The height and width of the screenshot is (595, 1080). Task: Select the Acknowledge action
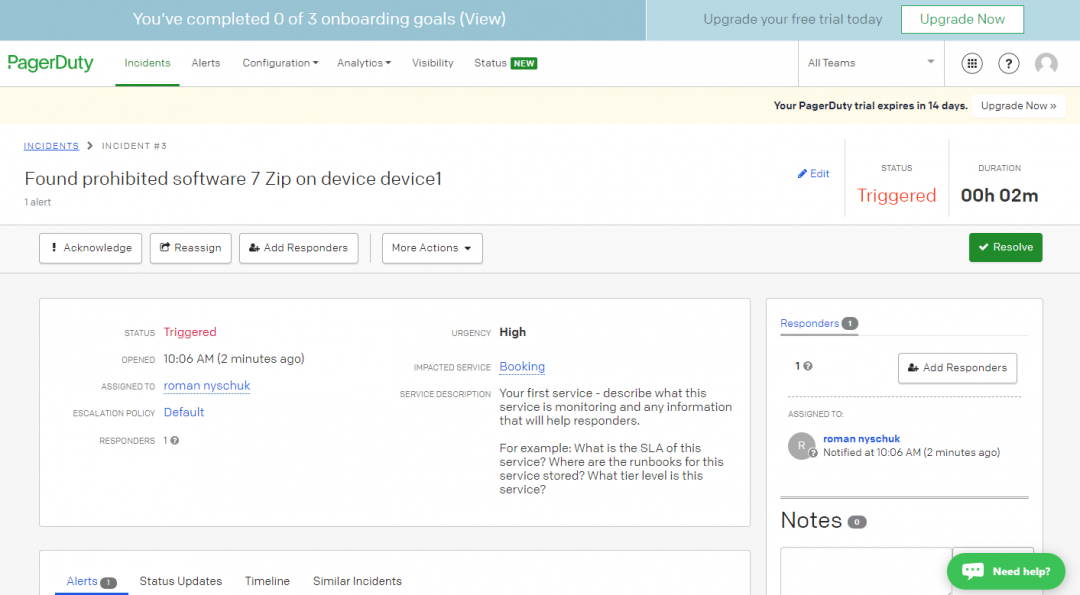click(x=90, y=248)
